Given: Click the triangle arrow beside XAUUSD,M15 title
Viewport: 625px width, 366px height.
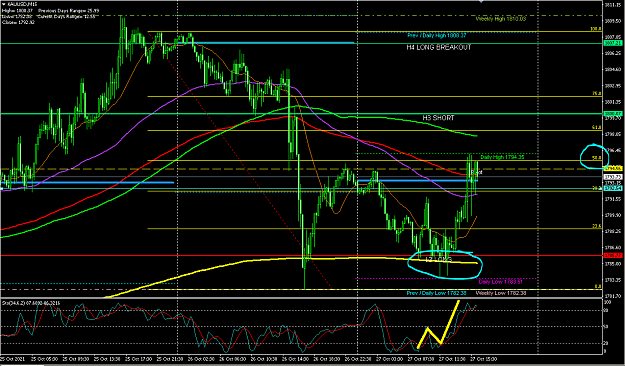Looking at the screenshot, I should point(4,4).
